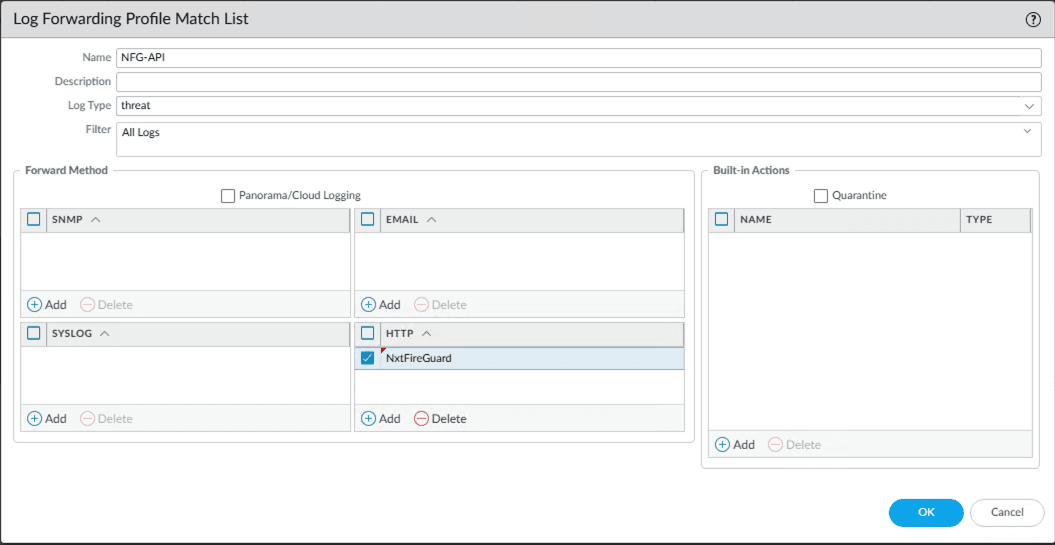
Task: Enable the Quarantine checkbox
Action: pyautogui.click(x=821, y=196)
